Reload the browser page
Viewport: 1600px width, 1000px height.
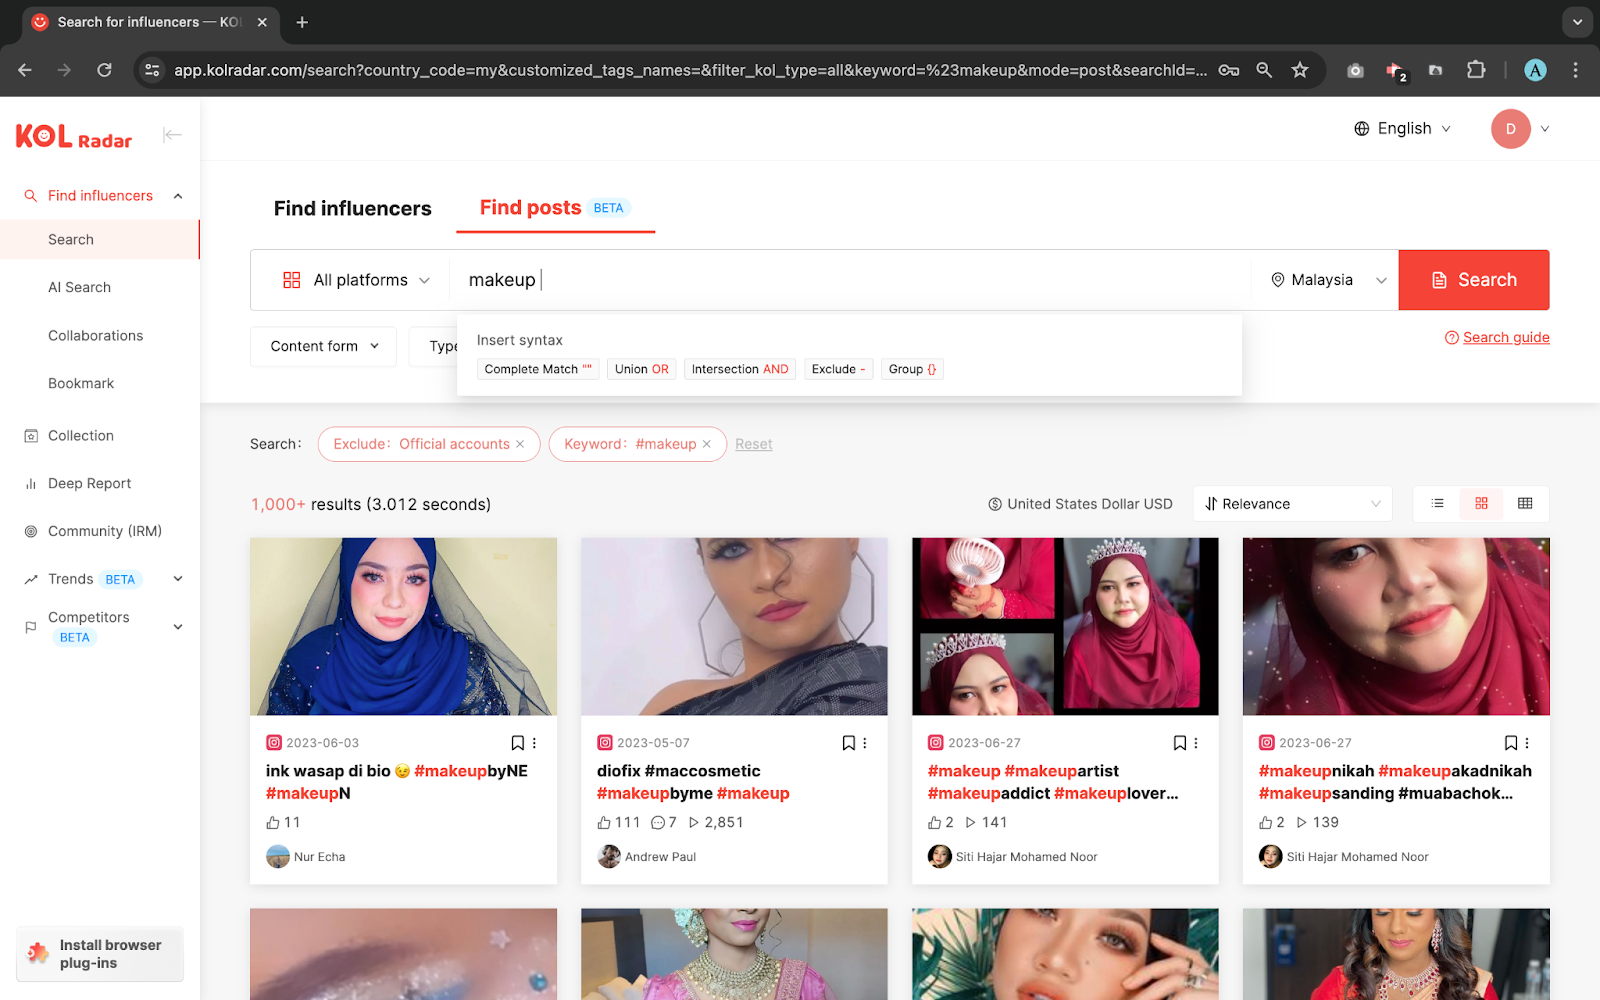[x=104, y=70]
